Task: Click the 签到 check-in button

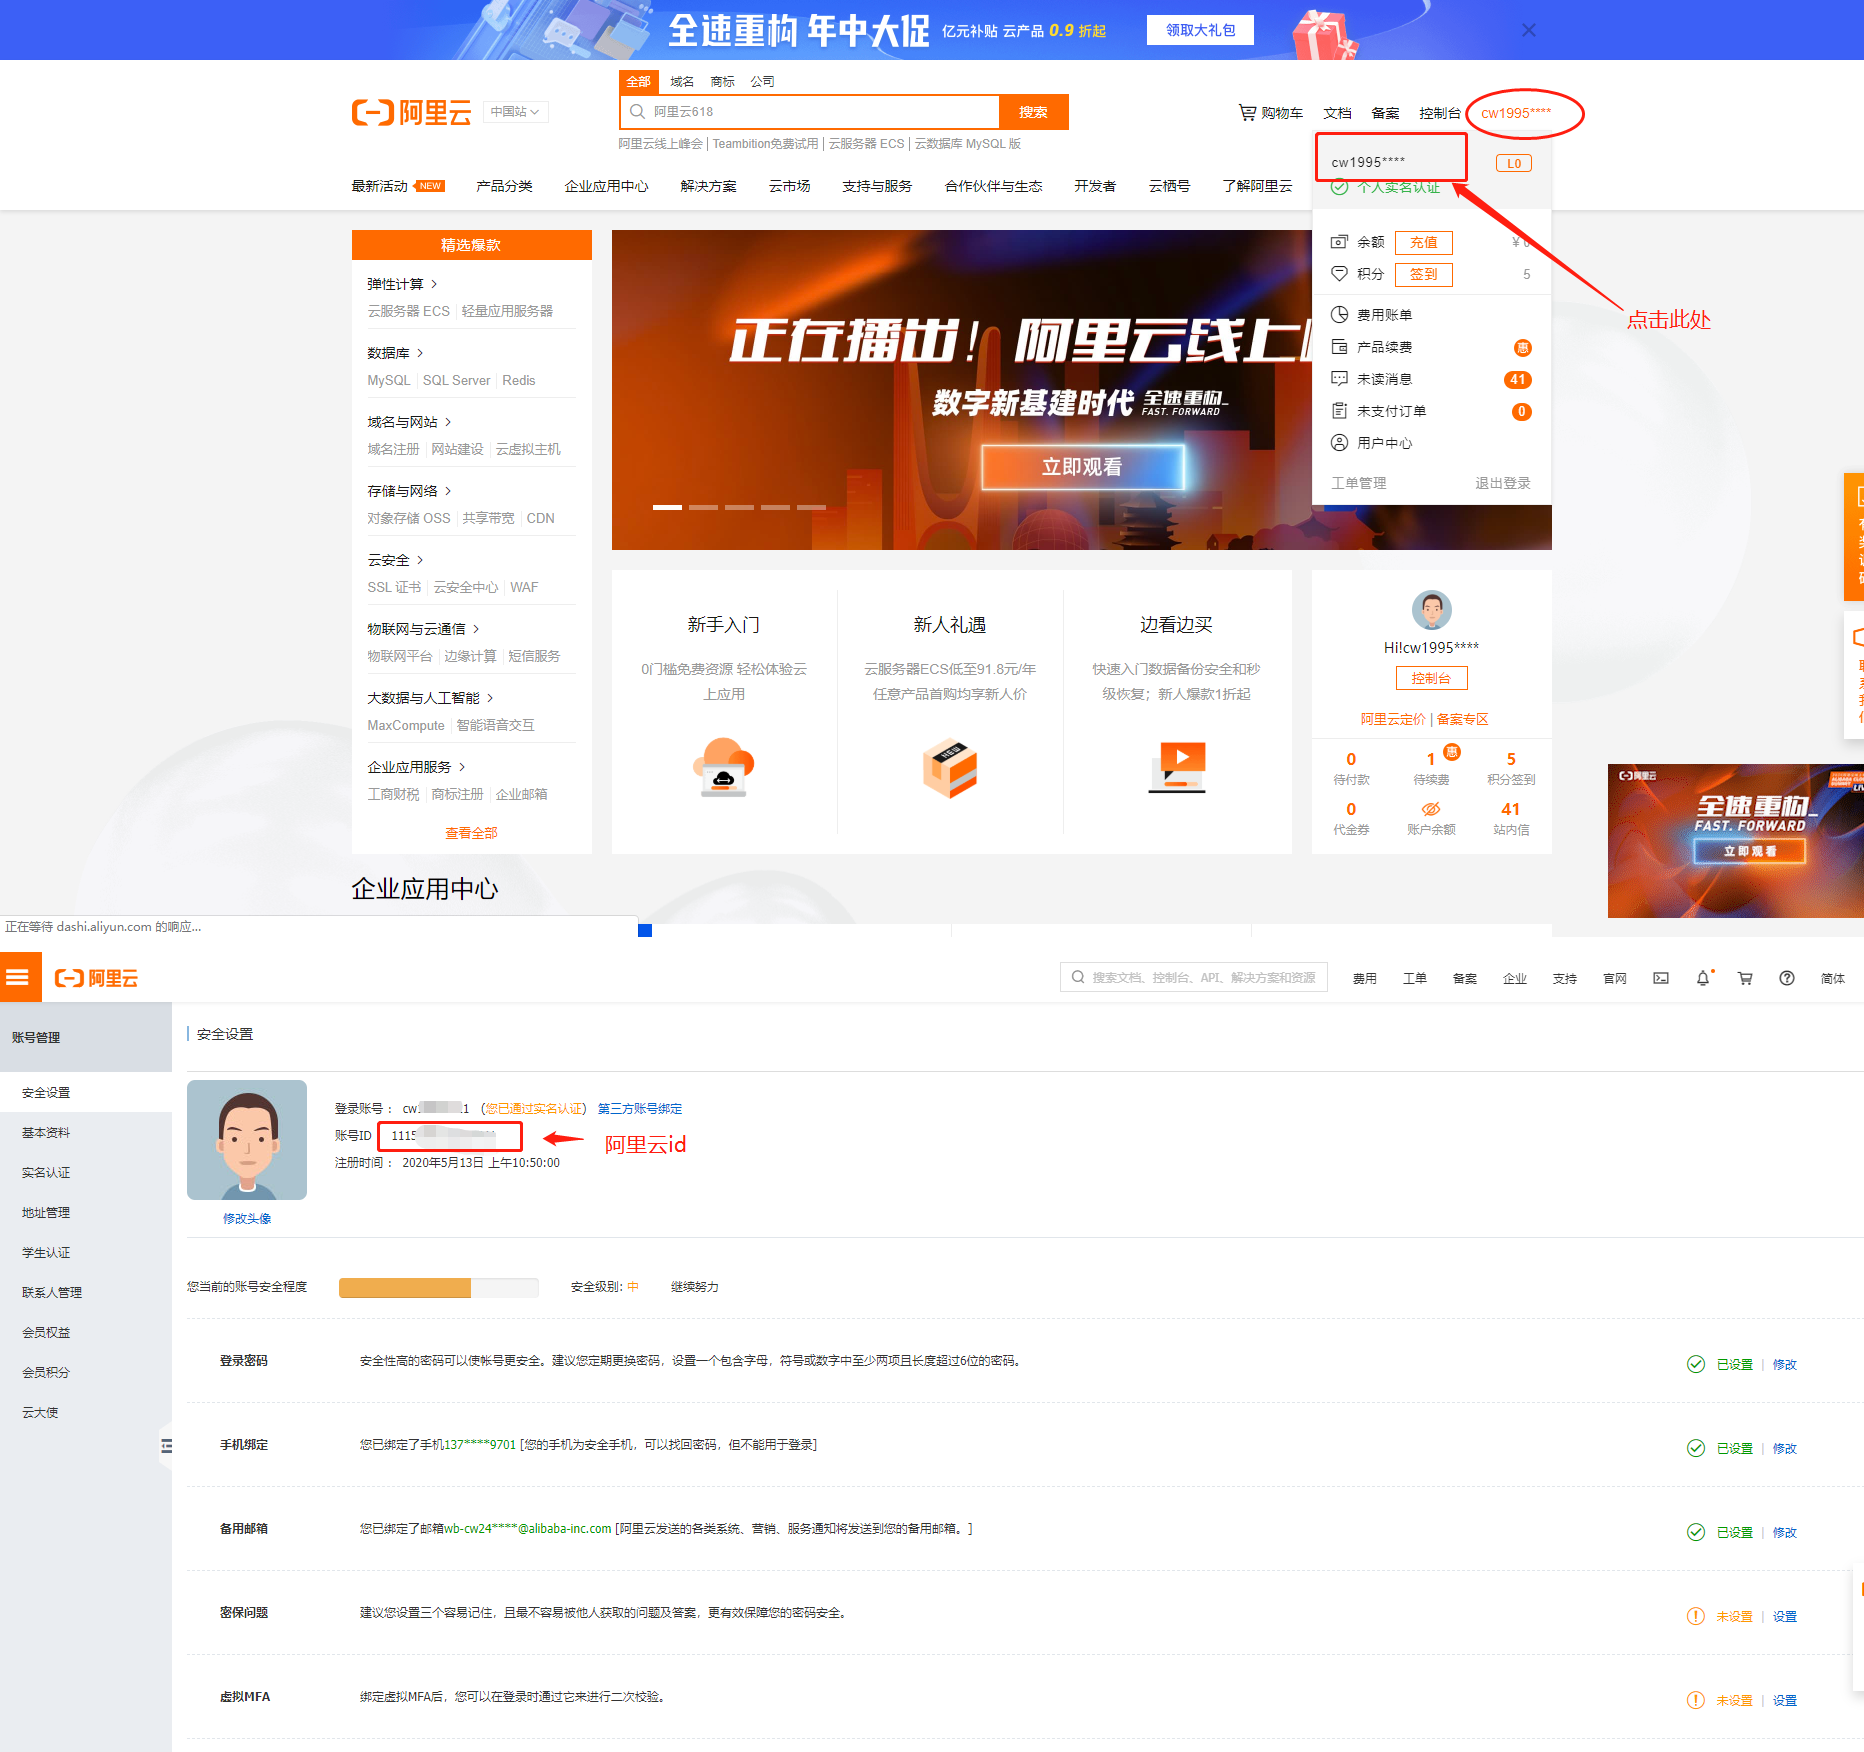Action: click(1423, 274)
